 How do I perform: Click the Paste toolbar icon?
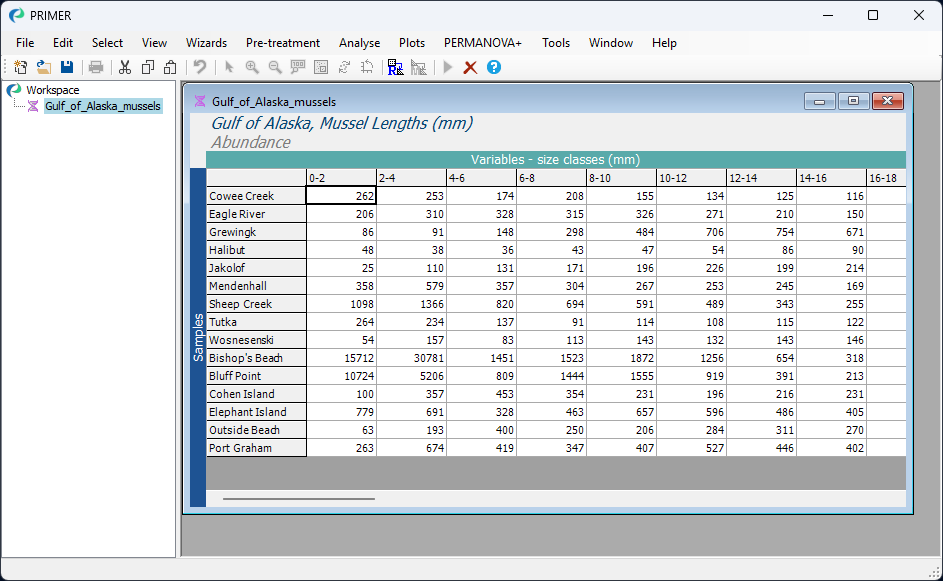(169, 67)
